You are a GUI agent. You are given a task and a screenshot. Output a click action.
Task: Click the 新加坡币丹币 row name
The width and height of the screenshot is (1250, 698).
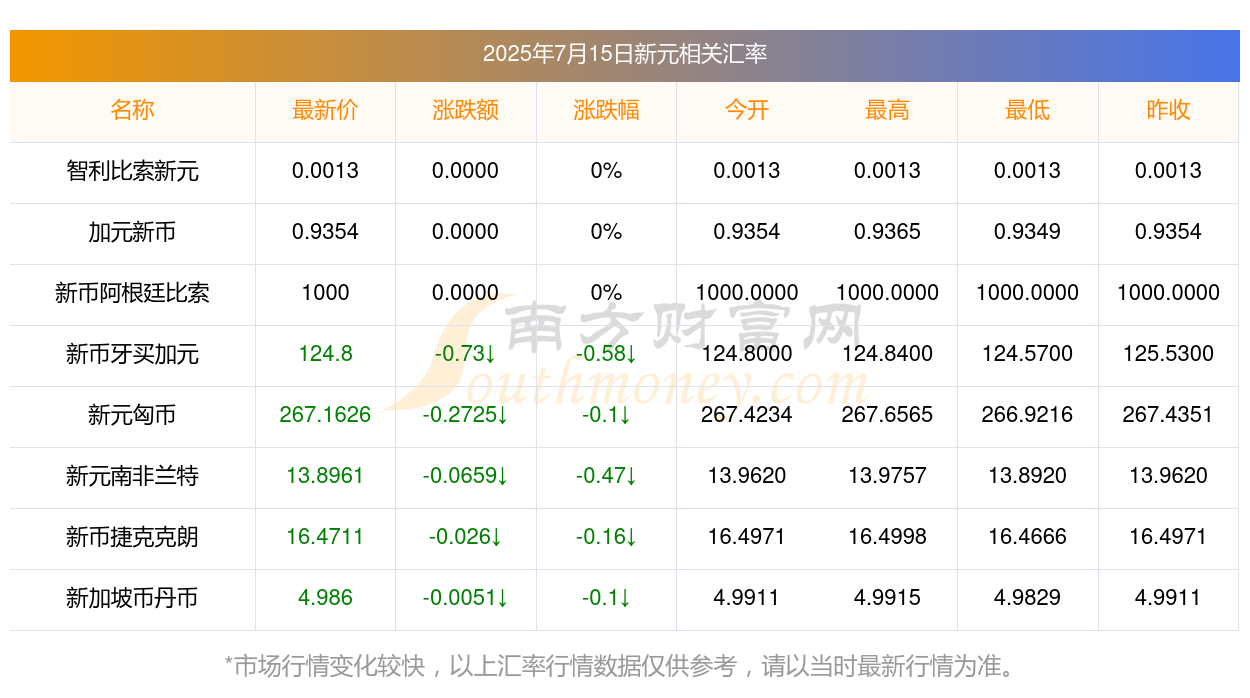point(132,598)
